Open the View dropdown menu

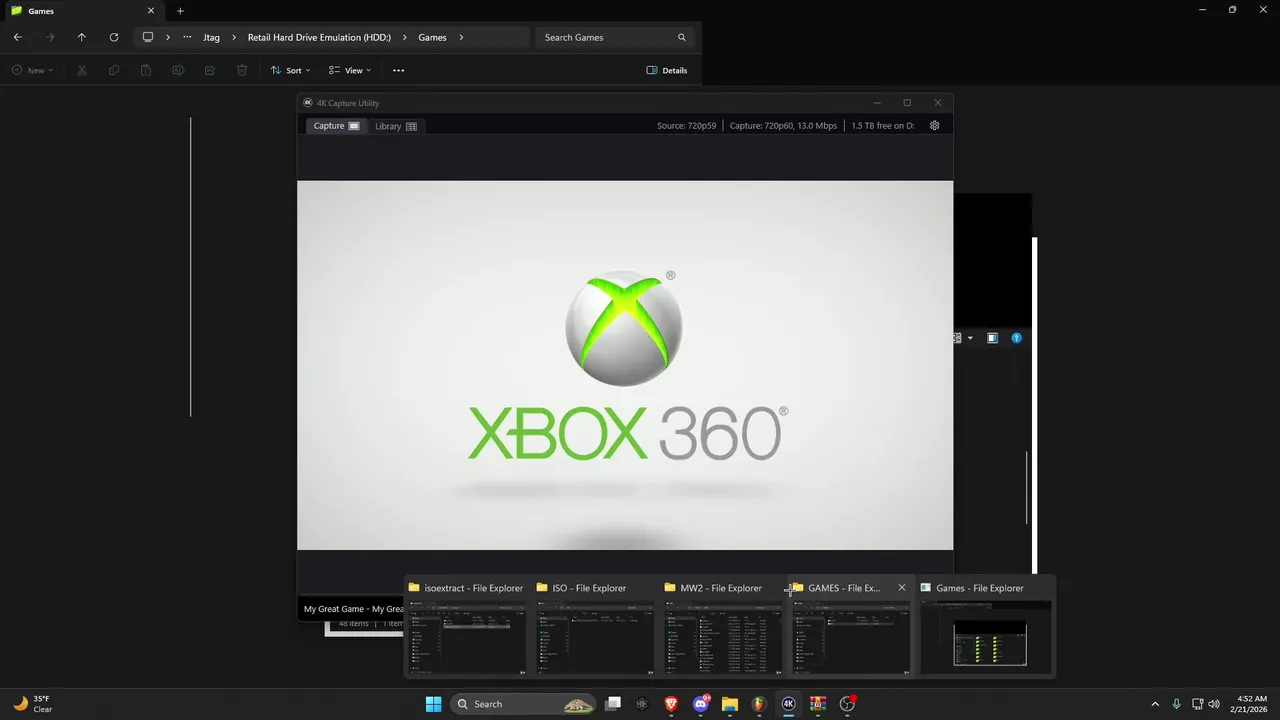coord(350,70)
